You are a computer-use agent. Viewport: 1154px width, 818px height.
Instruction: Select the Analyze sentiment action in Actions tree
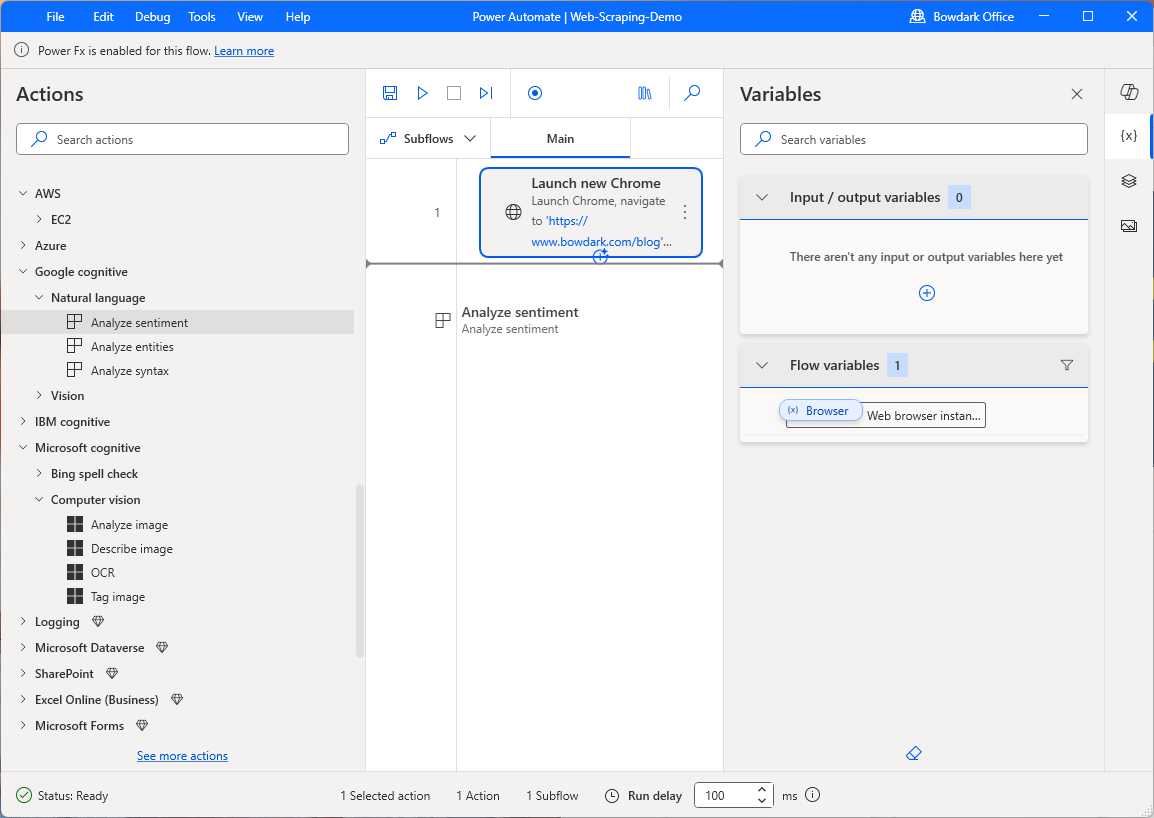(177, 322)
